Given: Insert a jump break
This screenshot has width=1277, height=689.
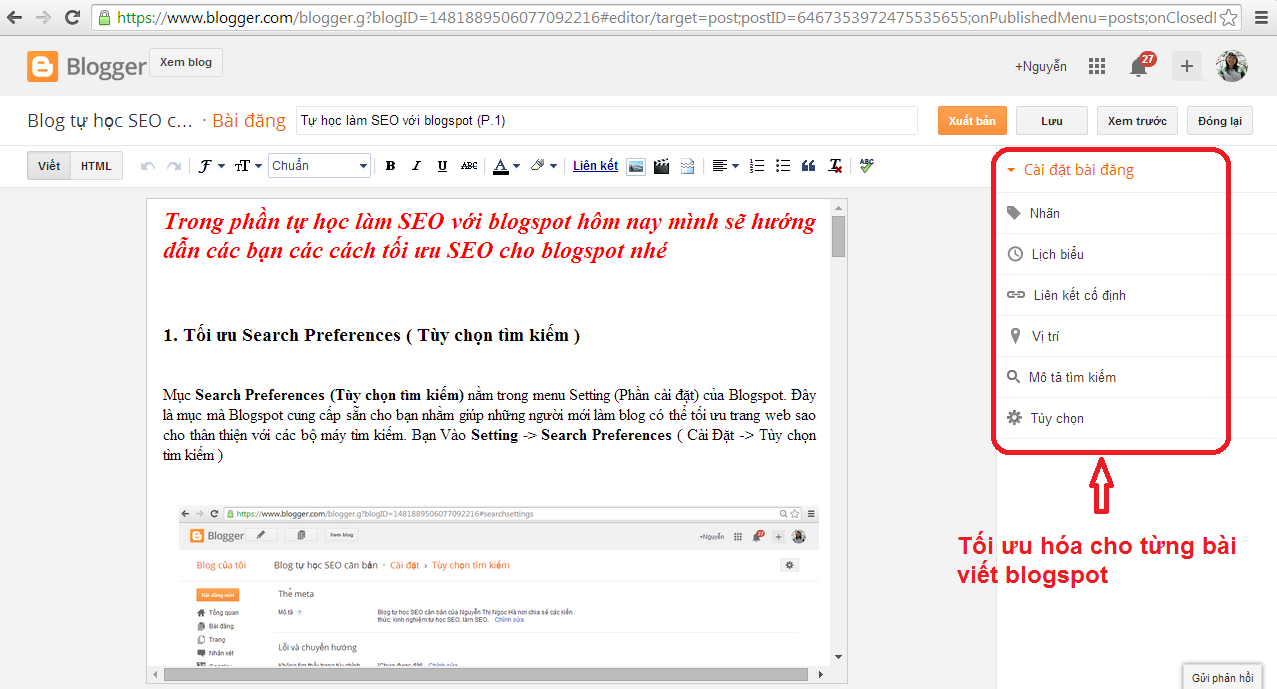Looking at the screenshot, I should pos(687,166).
